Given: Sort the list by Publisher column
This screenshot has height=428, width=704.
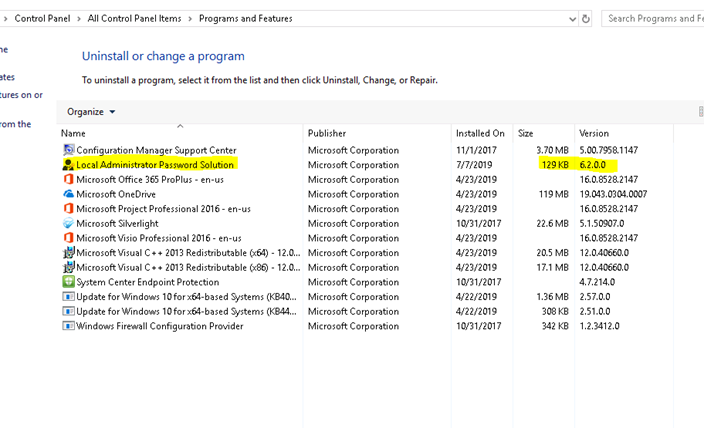Looking at the screenshot, I should pyautogui.click(x=377, y=133).
